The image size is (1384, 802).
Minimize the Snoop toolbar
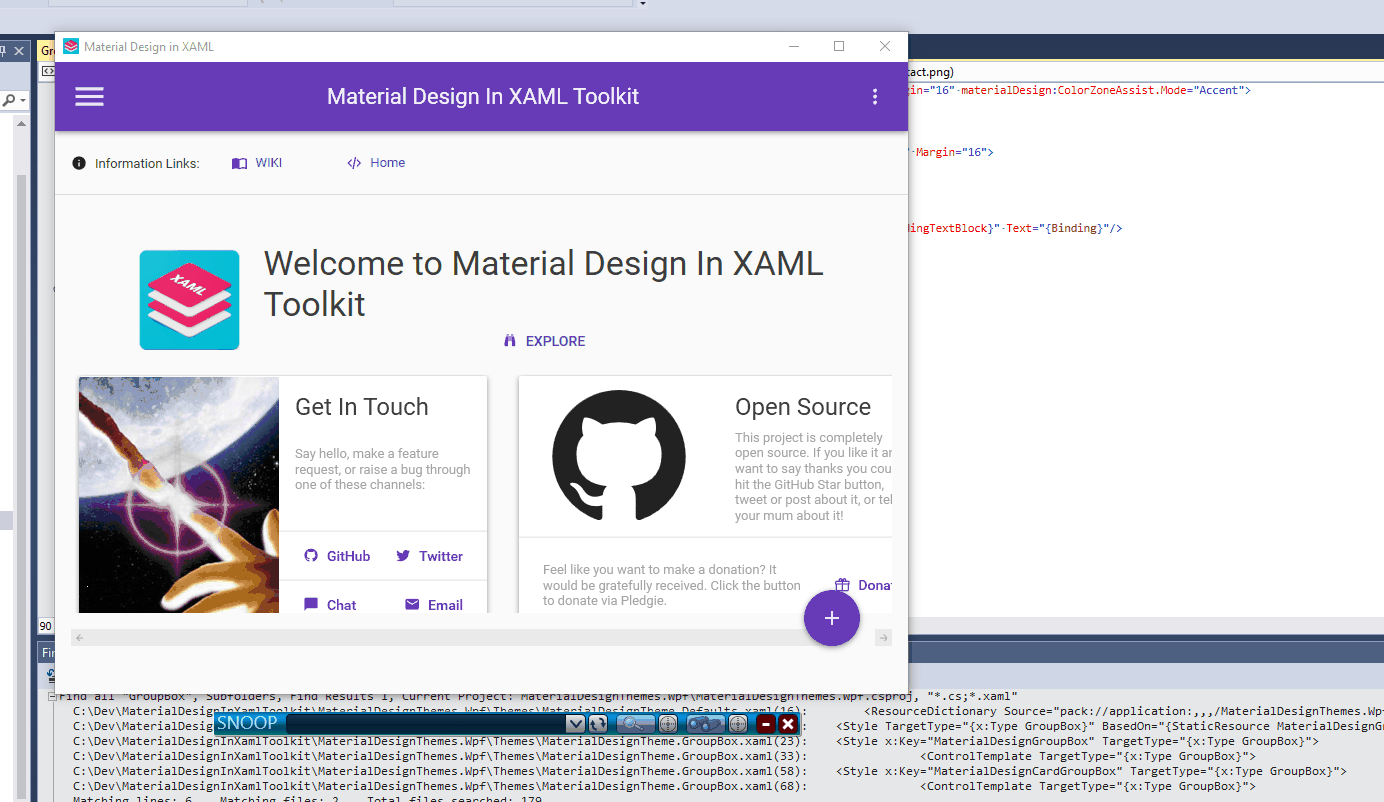click(x=766, y=724)
